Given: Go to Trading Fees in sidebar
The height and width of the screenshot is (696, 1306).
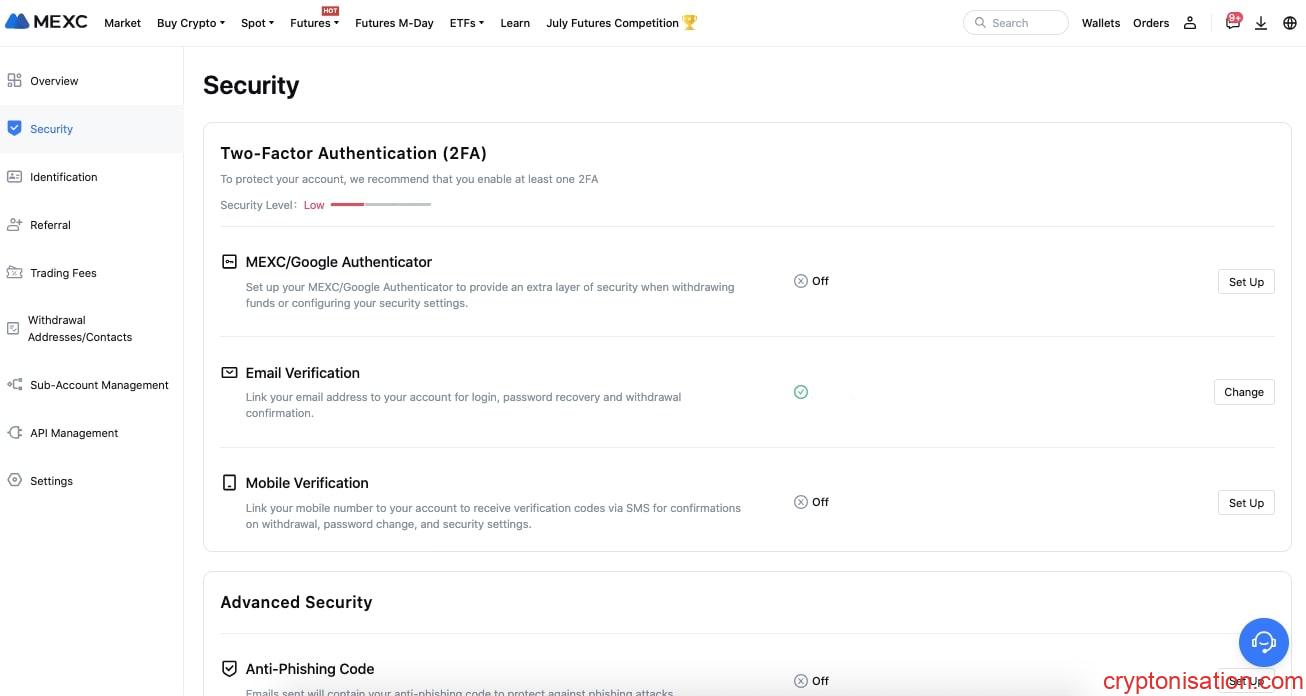Looking at the screenshot, I should [63, 273].
